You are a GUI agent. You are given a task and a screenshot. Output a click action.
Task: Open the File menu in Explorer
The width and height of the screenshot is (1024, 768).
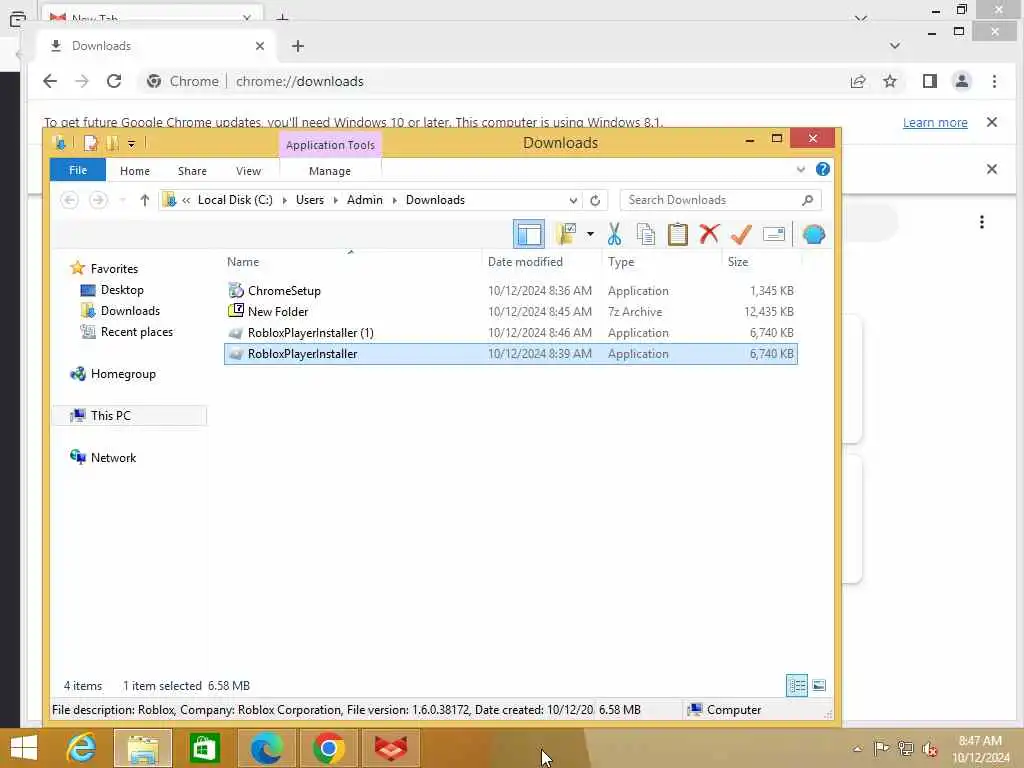pyautogui.click(x=78, y=170)
